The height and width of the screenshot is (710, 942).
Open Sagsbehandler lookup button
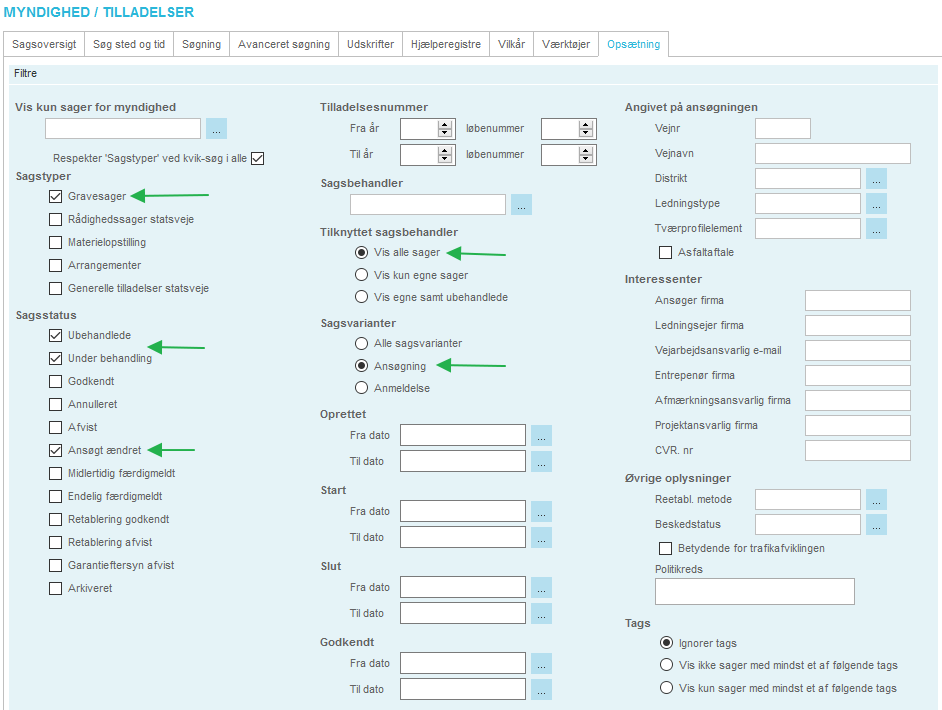[521, 205]
